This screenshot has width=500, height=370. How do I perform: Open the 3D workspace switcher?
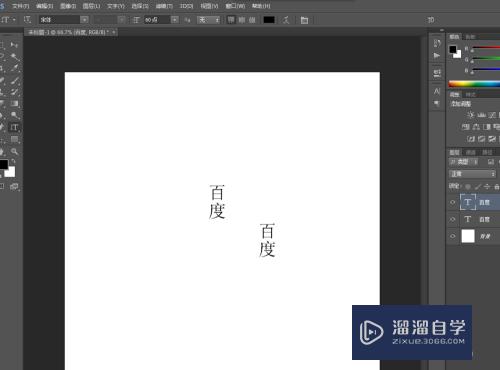click(431, 20)
